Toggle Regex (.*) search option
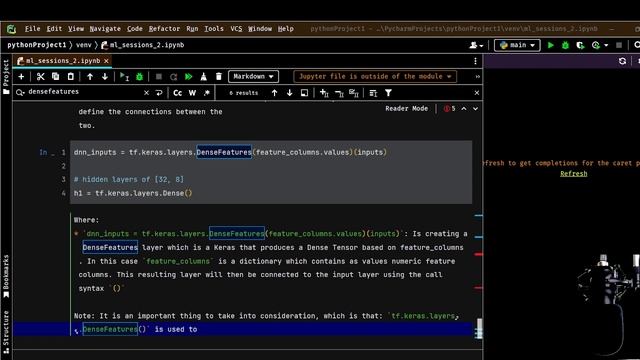 [207, 93]
